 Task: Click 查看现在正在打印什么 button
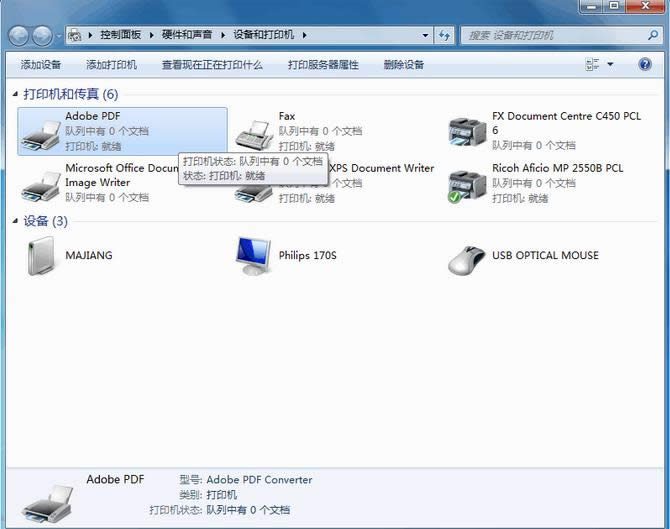[212, 65]
